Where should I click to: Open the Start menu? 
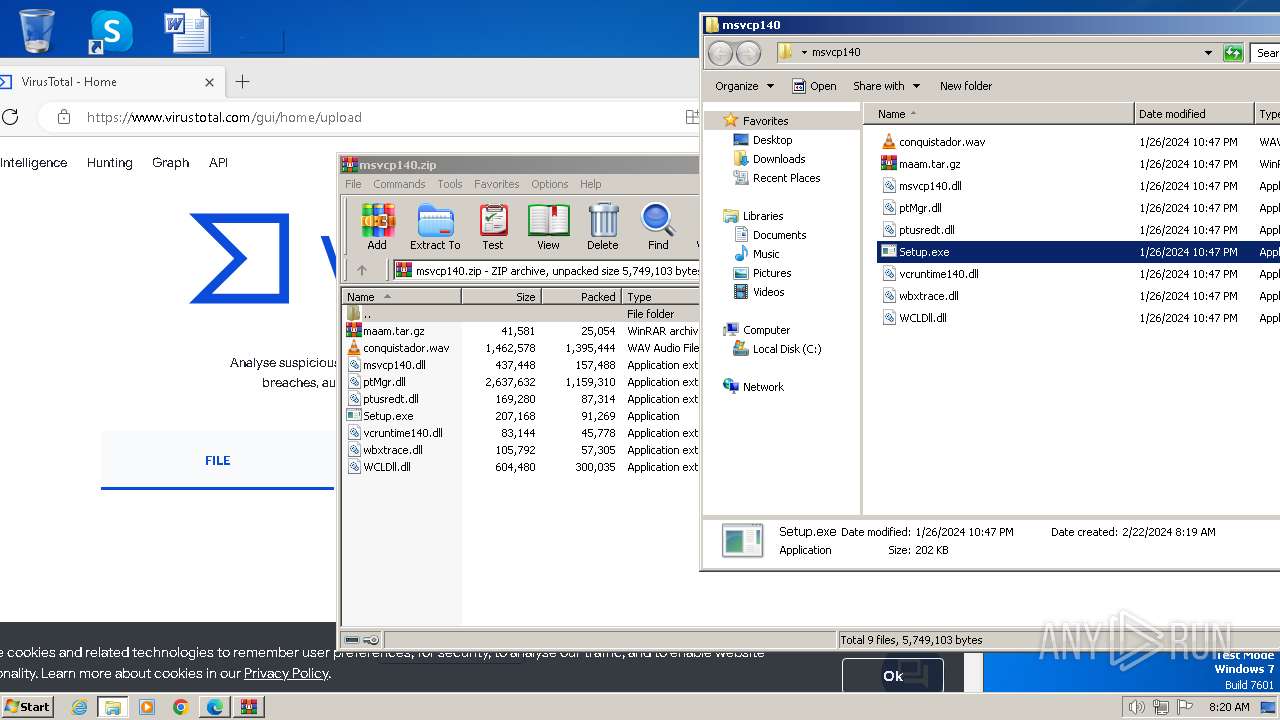tap(27, 707)
